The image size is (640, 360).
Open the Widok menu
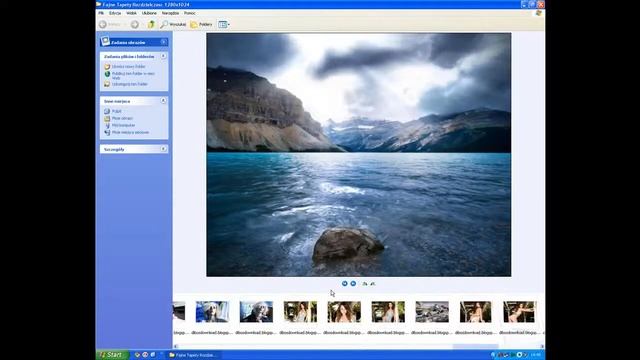(x=131, y=13)
